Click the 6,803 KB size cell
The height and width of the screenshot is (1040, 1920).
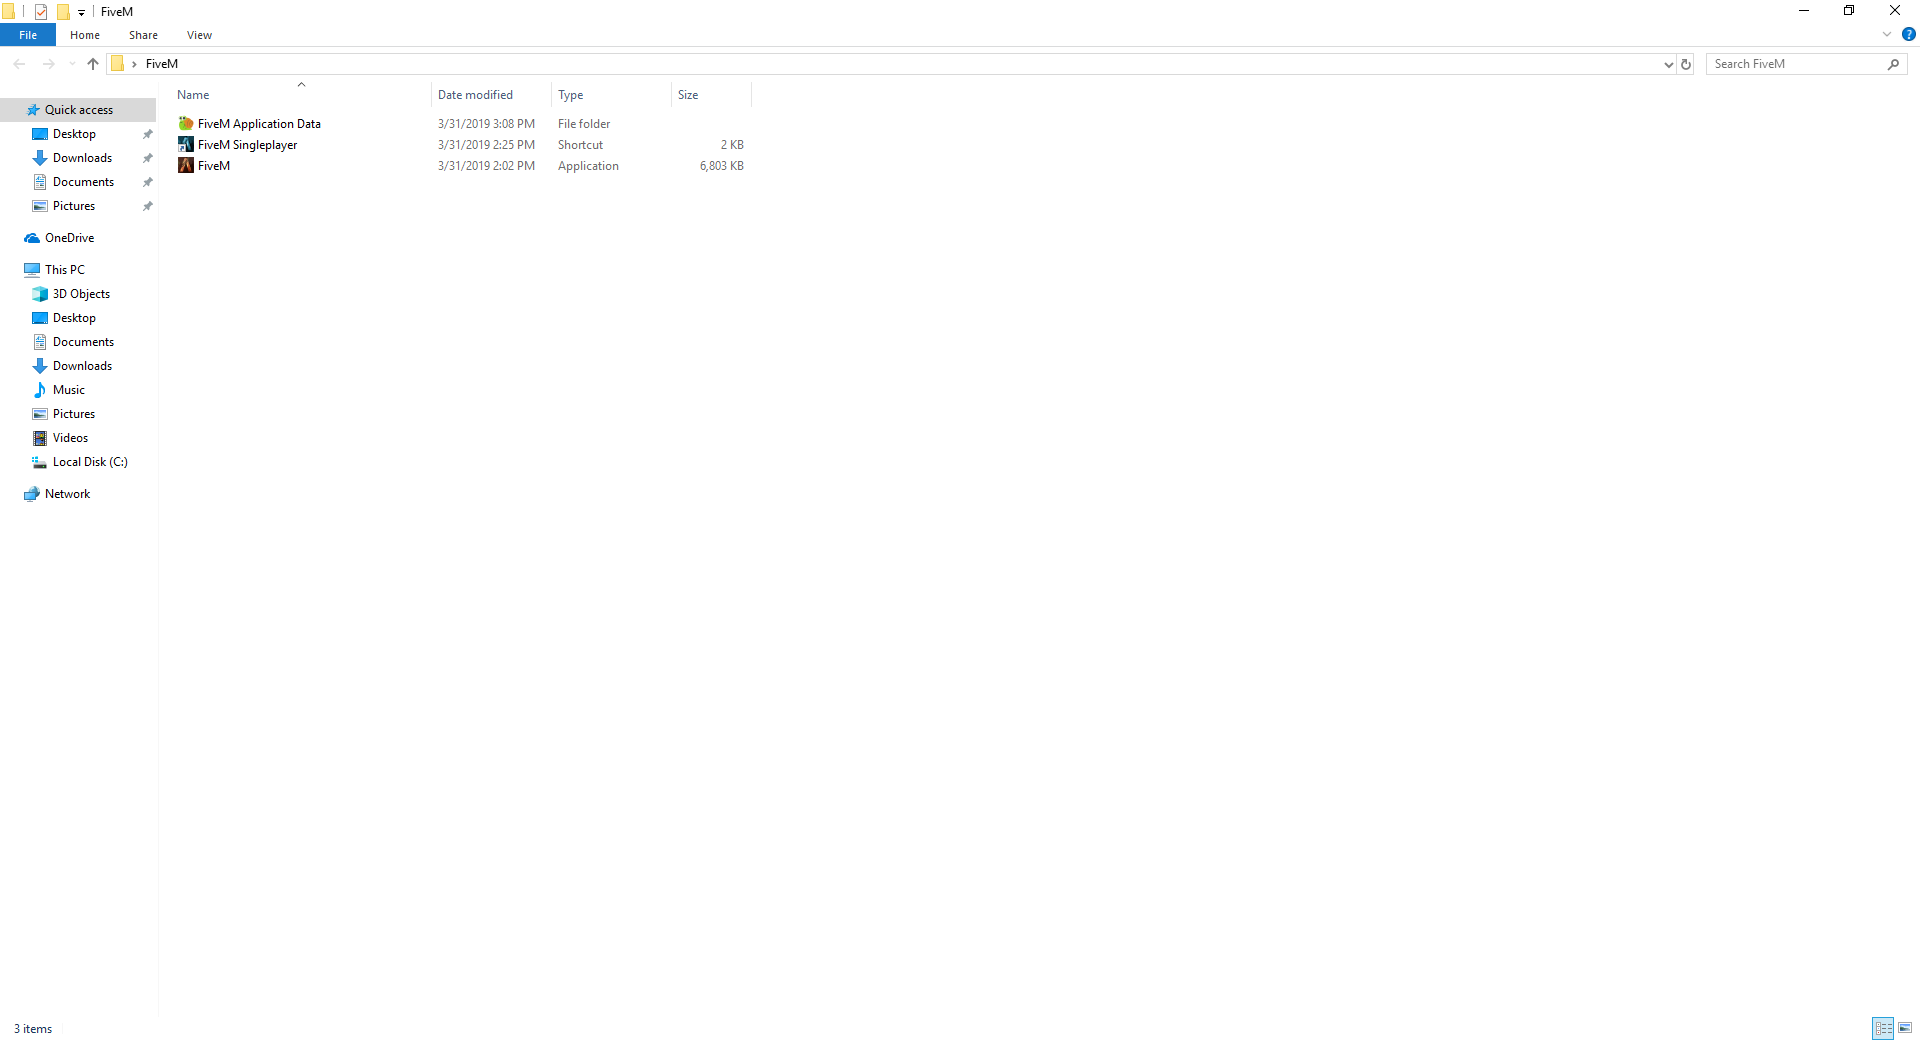click(x=721, y=166)
